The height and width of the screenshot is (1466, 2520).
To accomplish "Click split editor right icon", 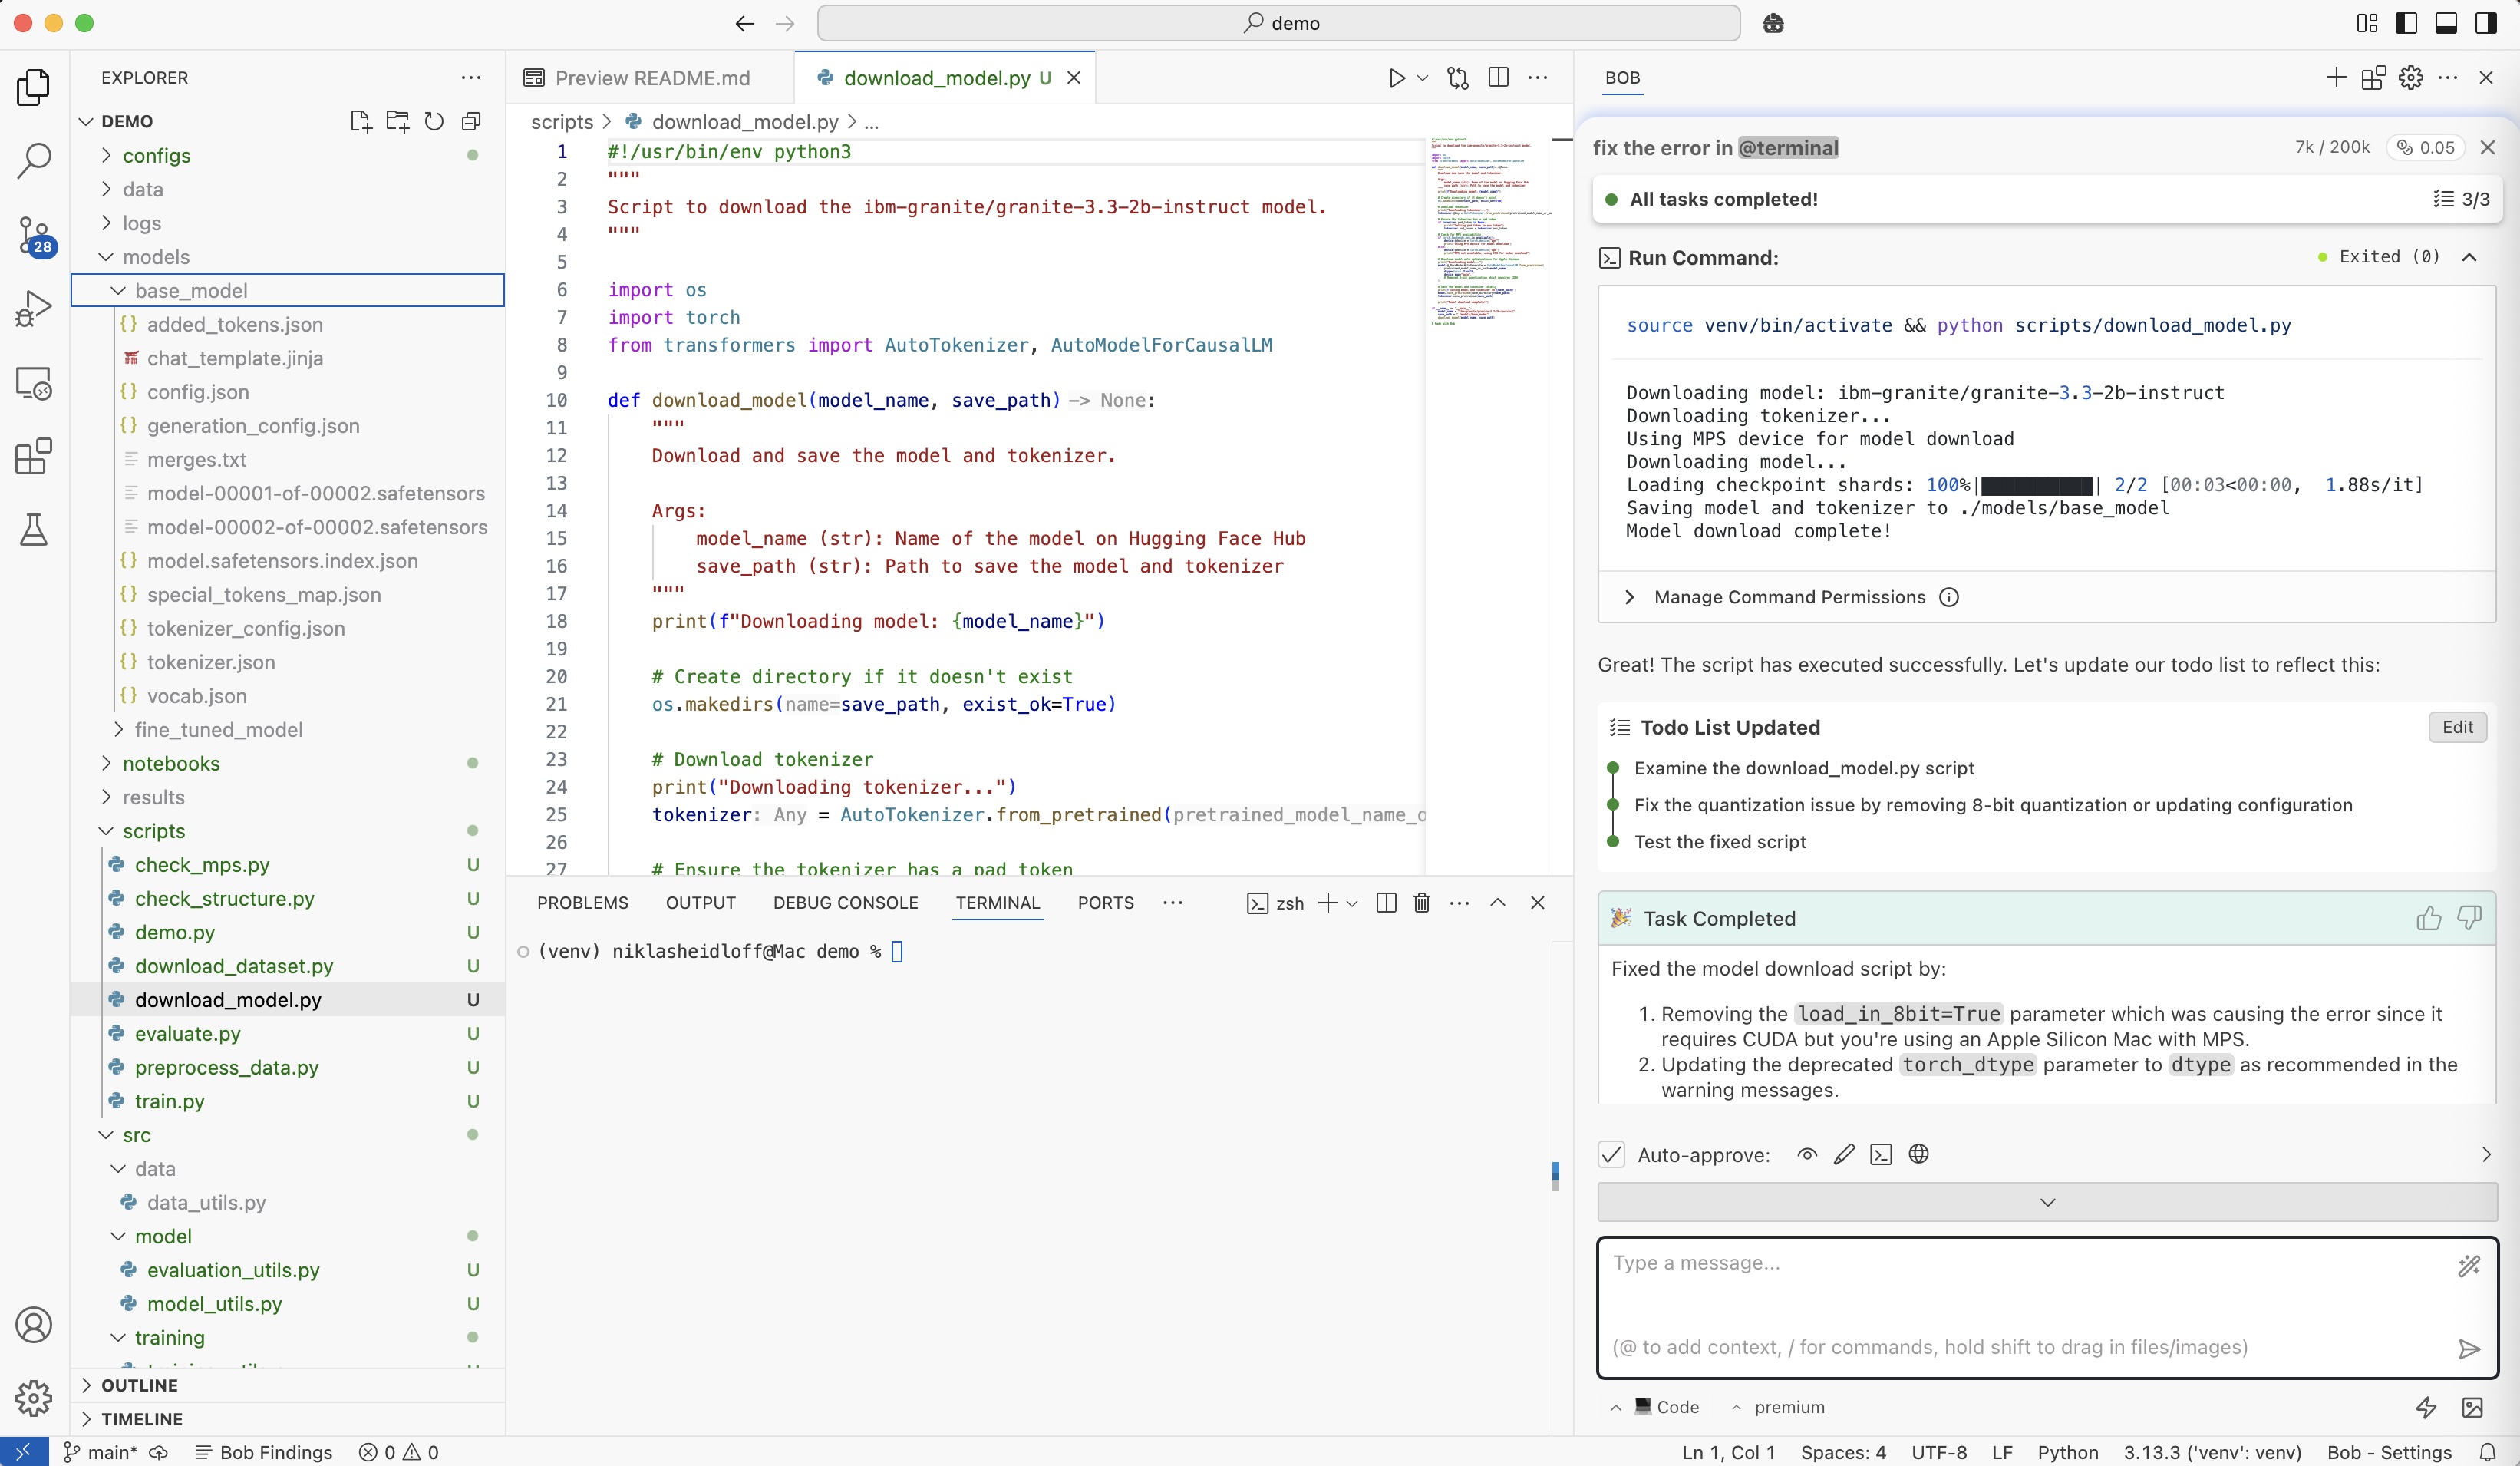I will pos(1498,78).
